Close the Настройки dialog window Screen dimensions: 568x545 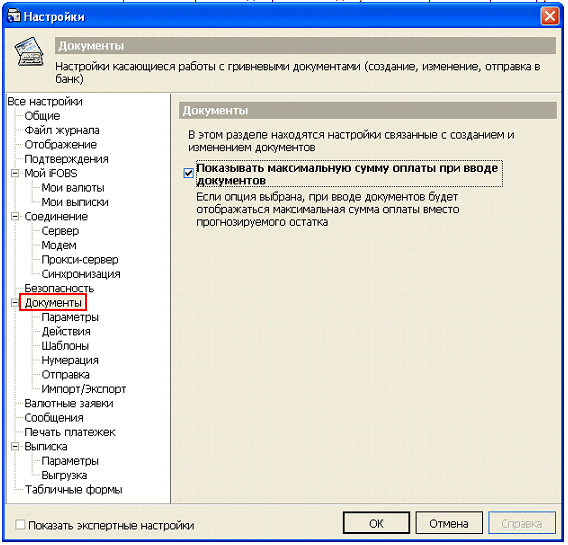coord(550,16)
